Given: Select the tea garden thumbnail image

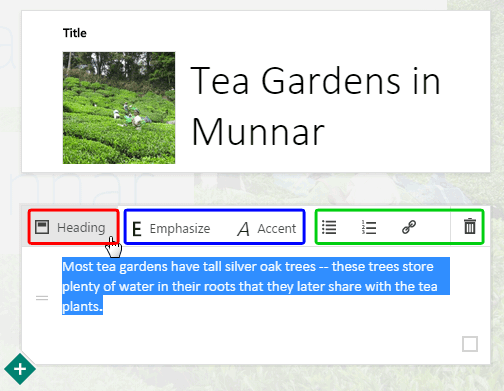Looking at the screenshot, I should tap(119, 108).
